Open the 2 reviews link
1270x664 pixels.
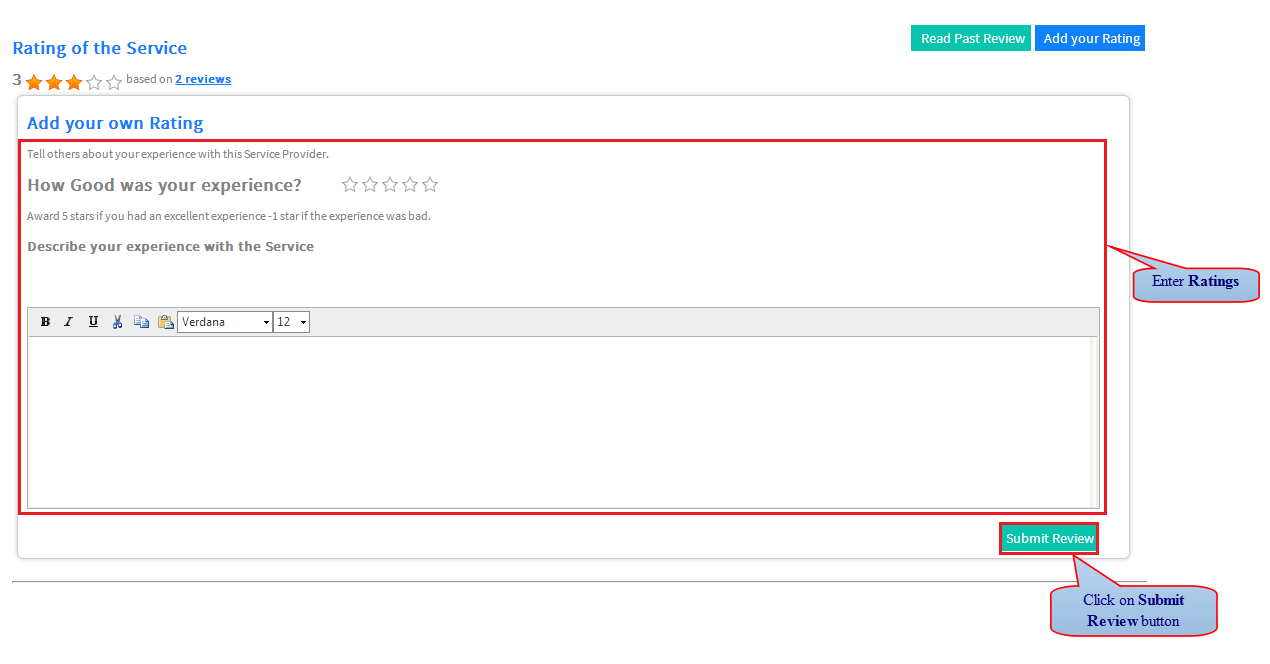tap(203, 79)
